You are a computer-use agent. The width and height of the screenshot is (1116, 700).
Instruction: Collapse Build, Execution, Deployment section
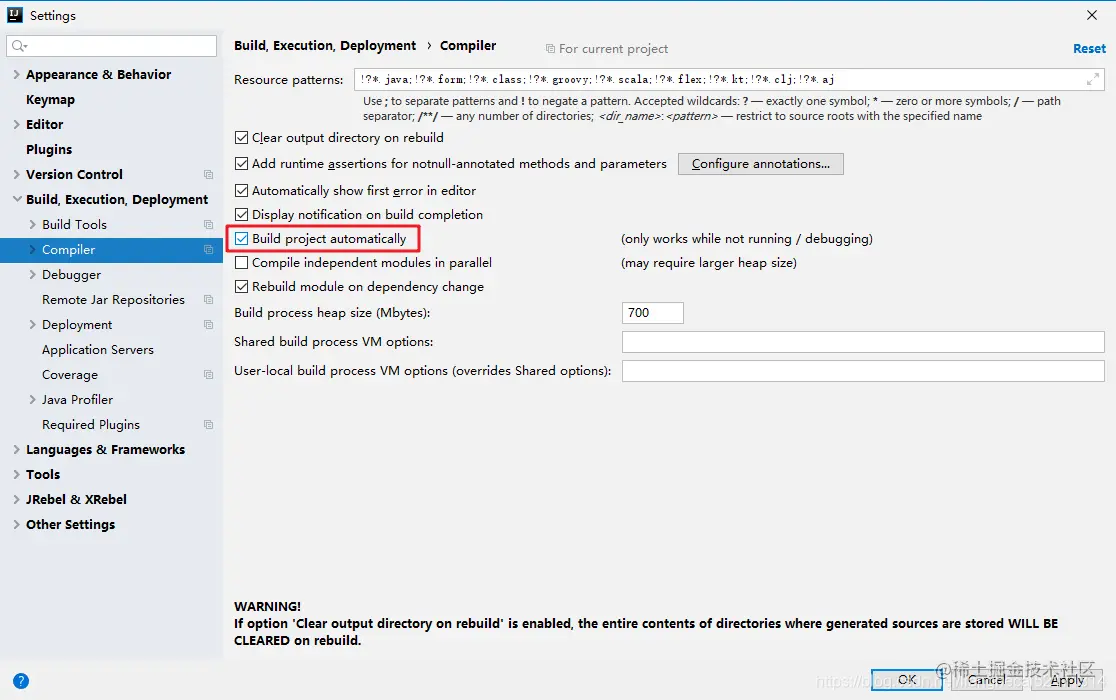[16, 199]
